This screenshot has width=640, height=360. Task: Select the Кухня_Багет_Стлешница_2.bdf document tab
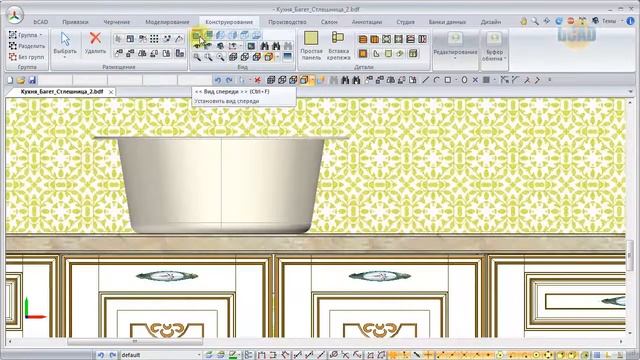pos(62,92)
